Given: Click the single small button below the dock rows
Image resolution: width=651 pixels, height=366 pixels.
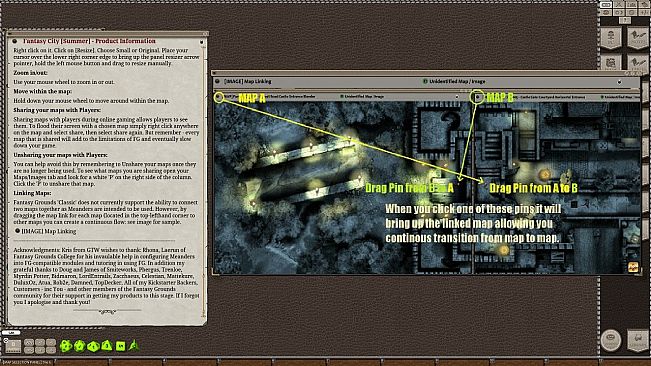Looking at the screenshot, I should (x=625, y=20).
